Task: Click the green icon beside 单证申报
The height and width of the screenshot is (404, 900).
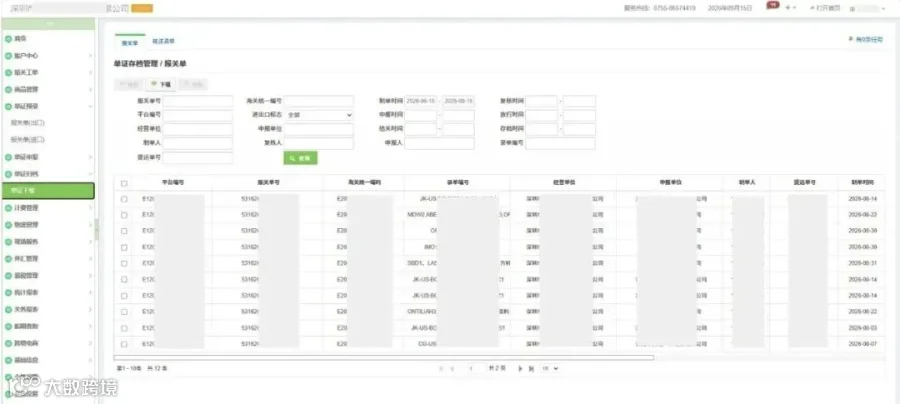Action: 8,157
